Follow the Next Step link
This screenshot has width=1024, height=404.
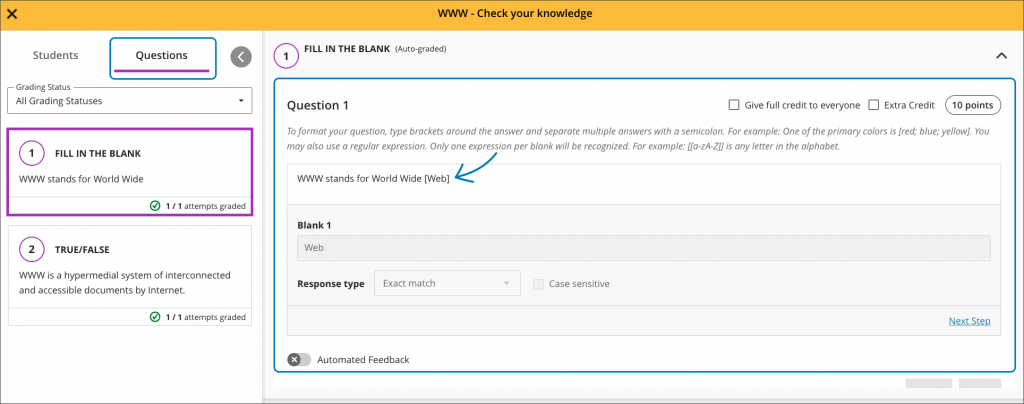point(969,321)
